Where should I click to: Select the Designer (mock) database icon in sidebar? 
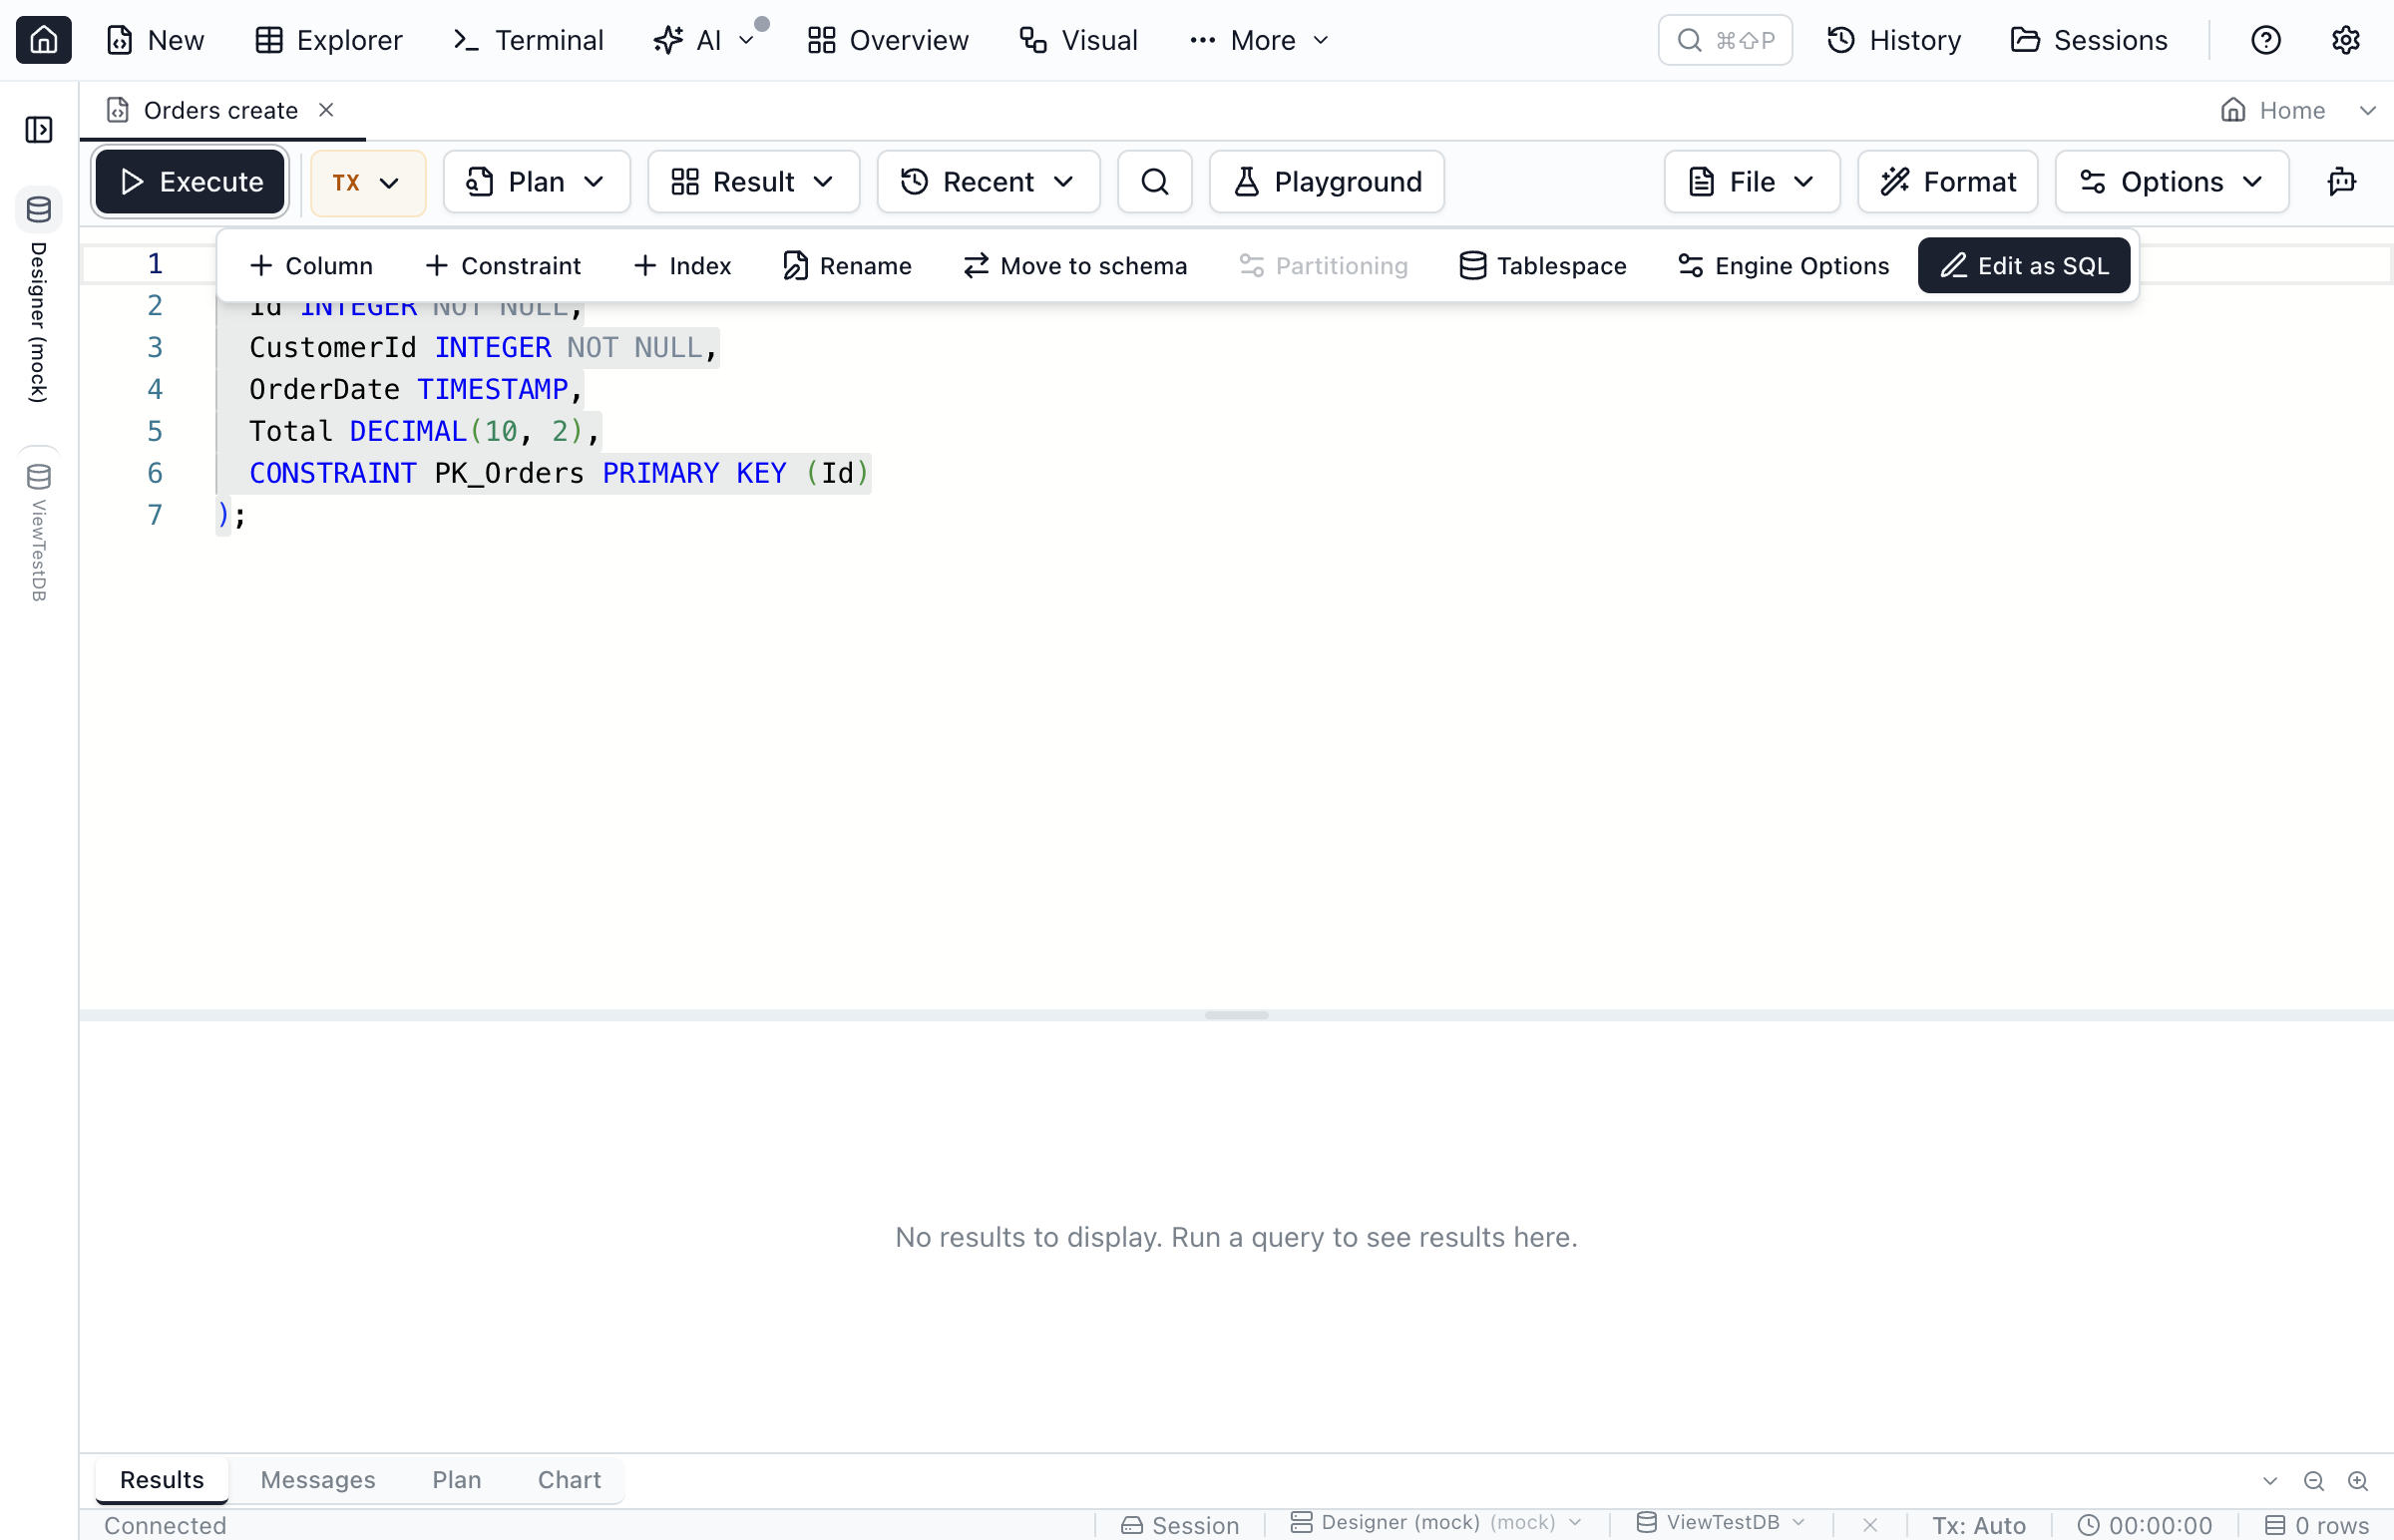[x=39, y=210]
